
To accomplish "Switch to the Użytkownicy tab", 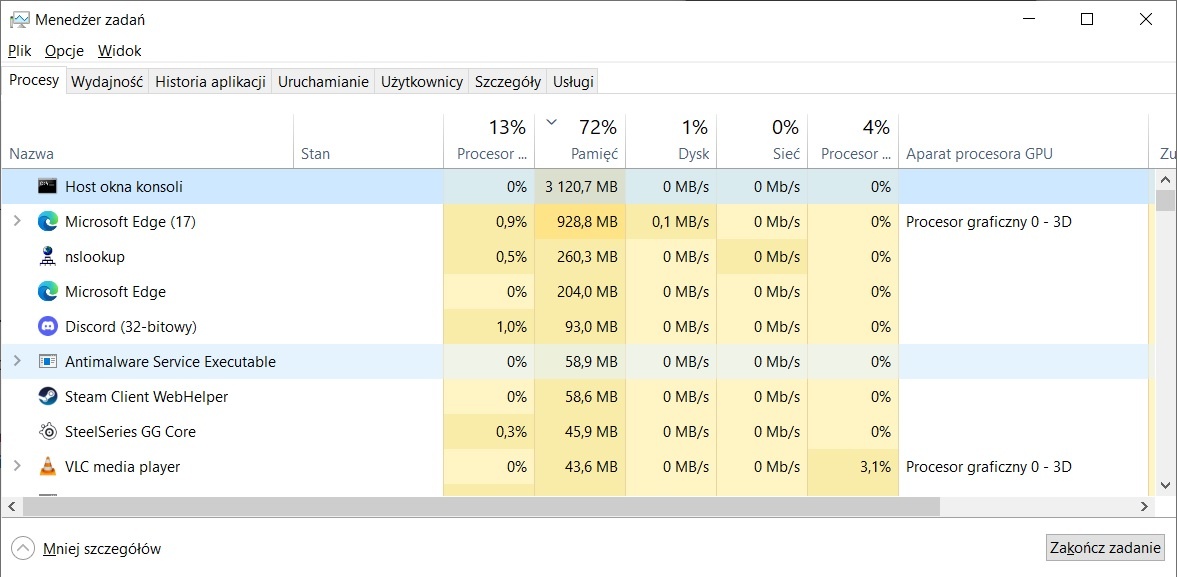I will click(422, 82).
